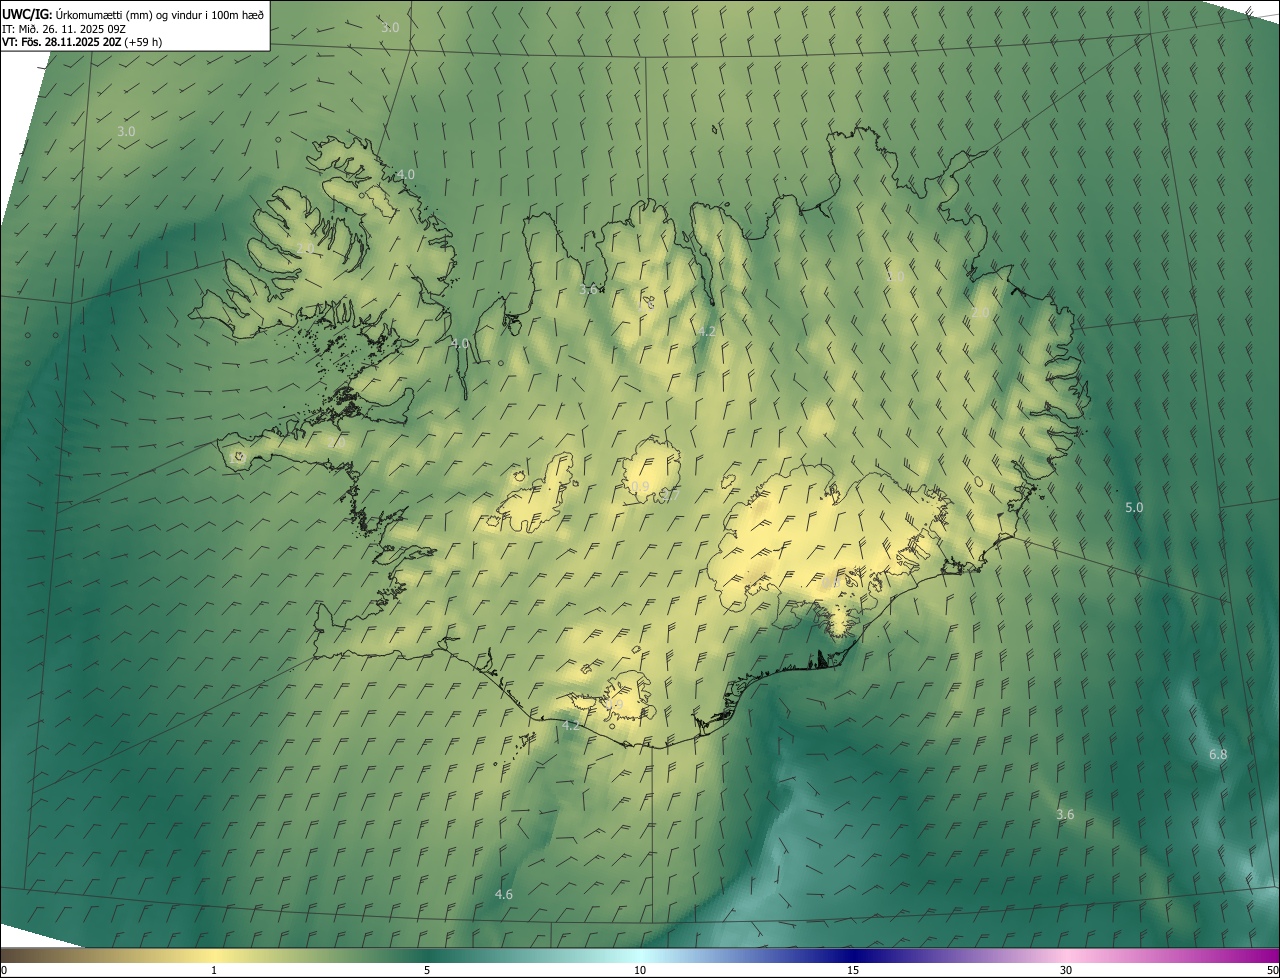
Task: Click the '5.0' value label on the map
Action: click(x=1134, y=508)
